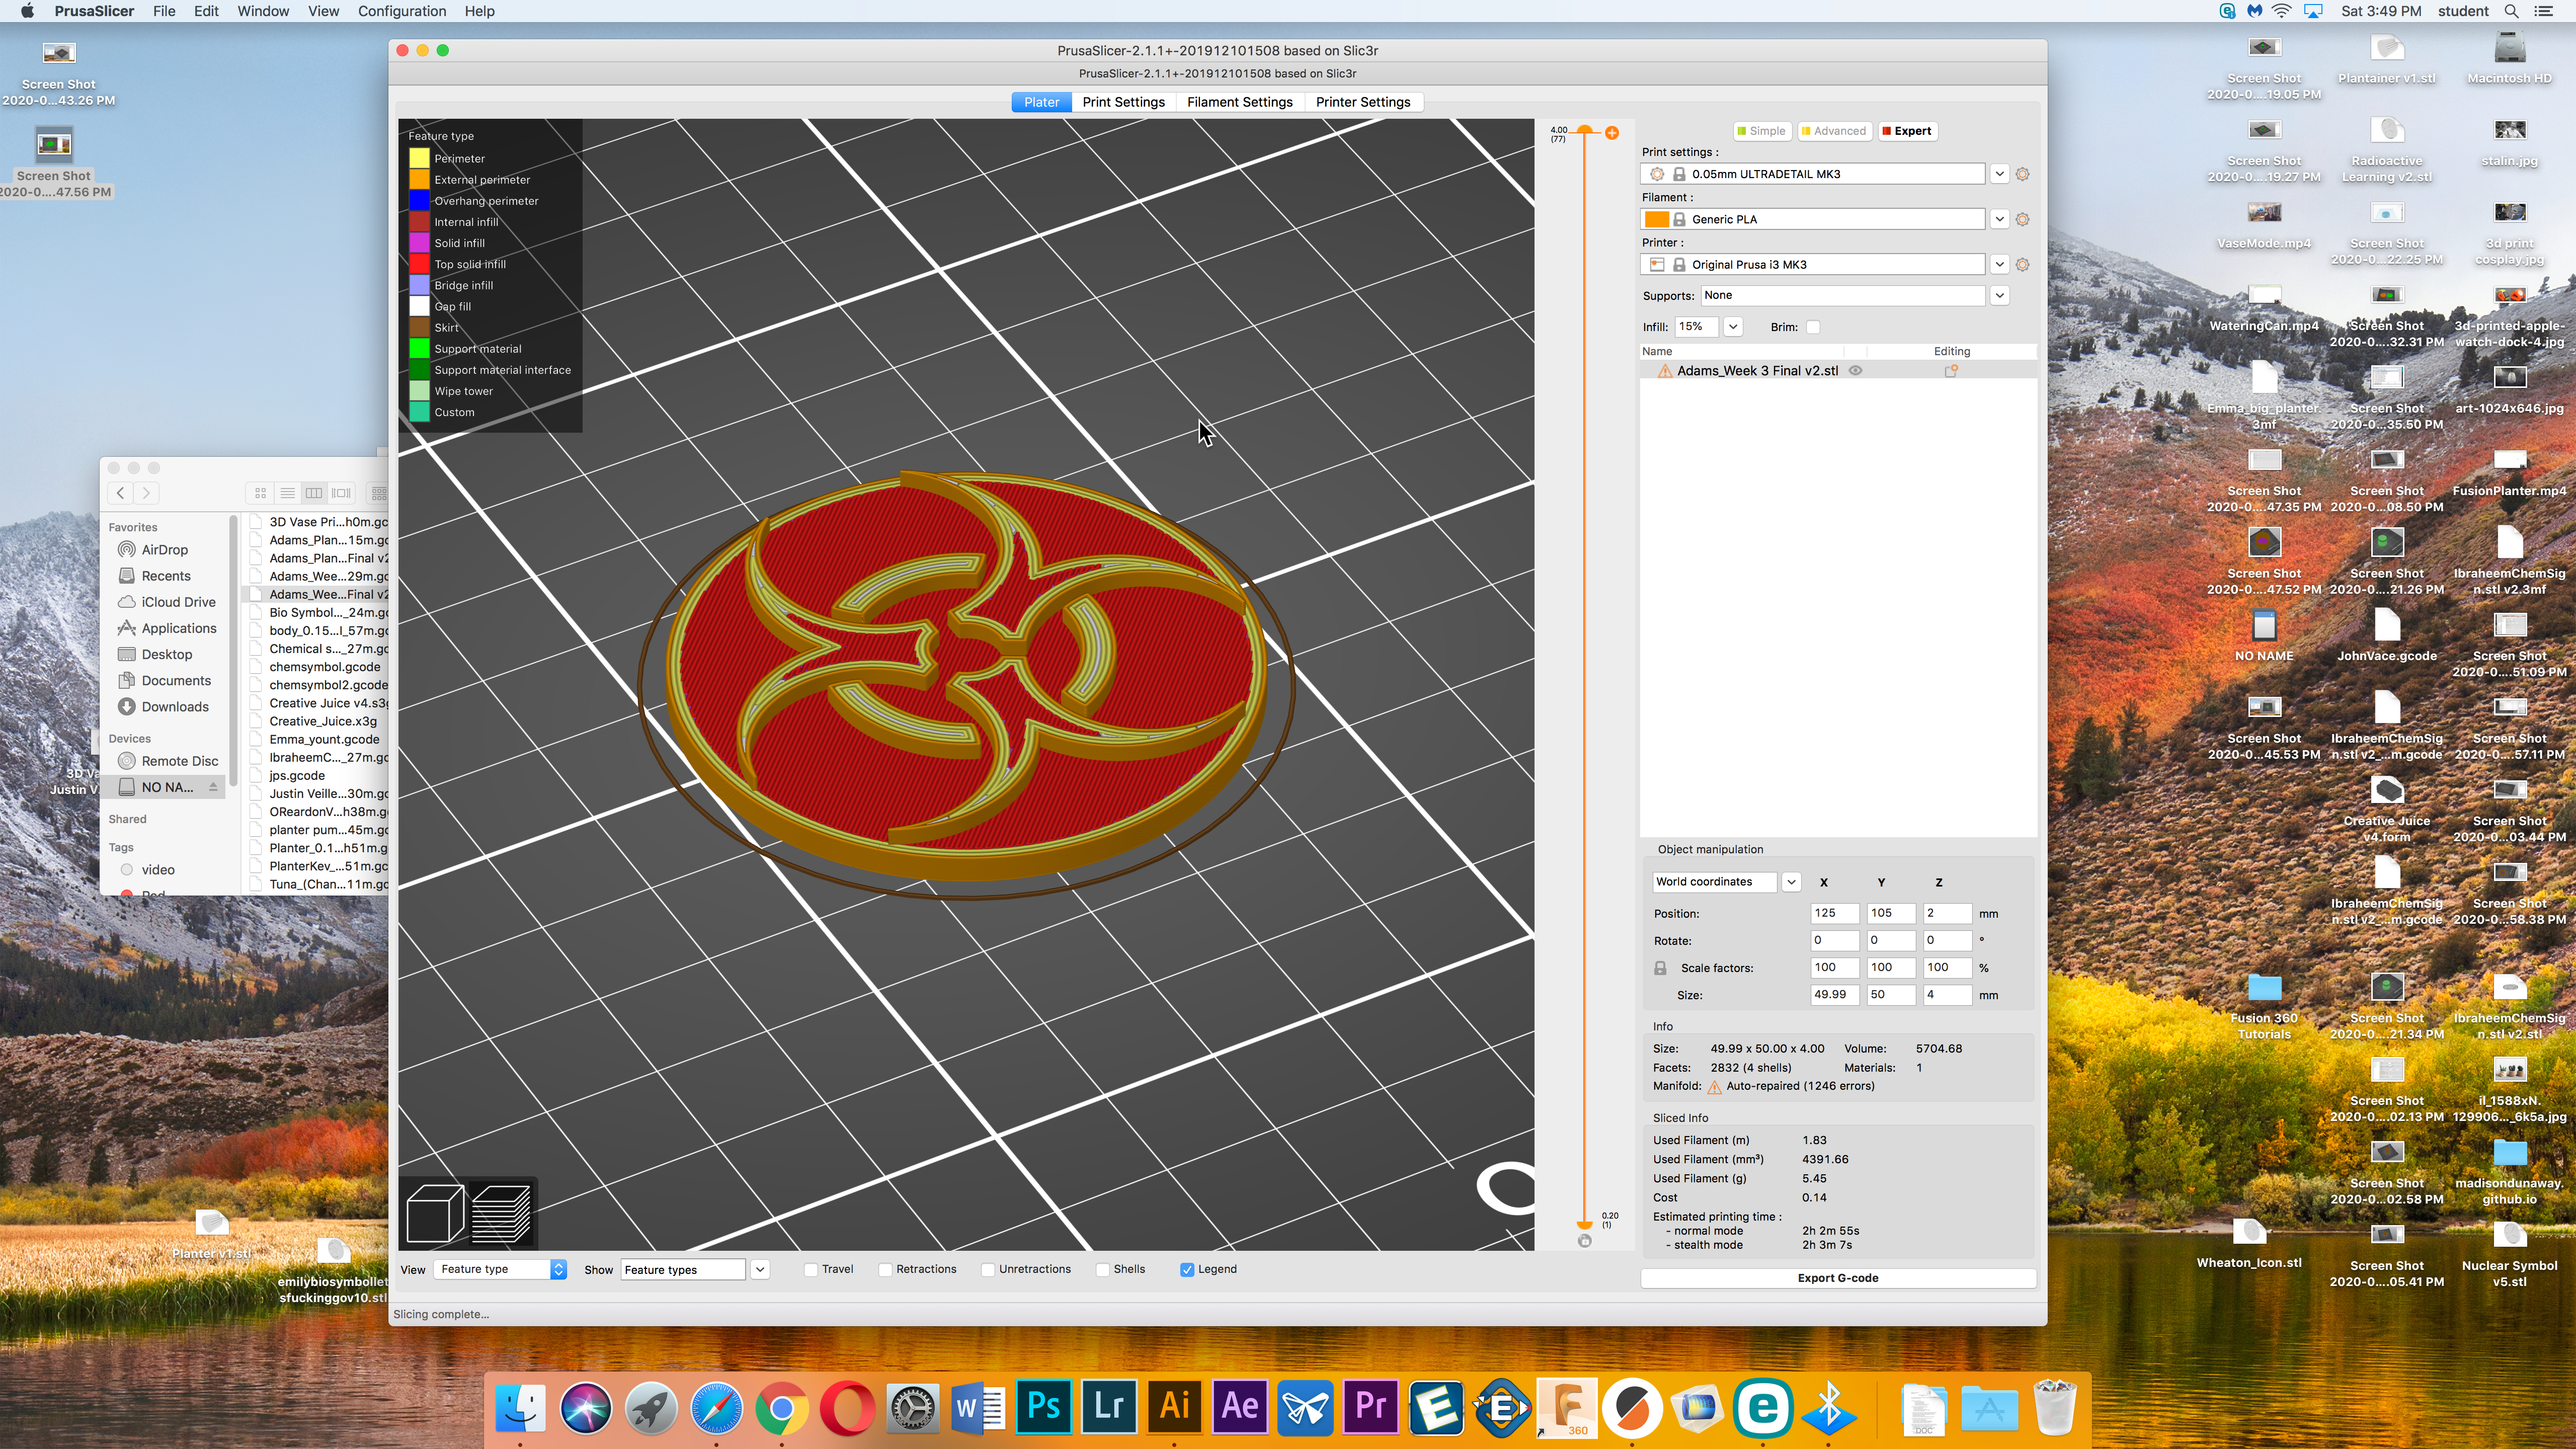Open the Filament Settings tab
This screenshot has height=1449, width=2576.
coord(1239,102)
